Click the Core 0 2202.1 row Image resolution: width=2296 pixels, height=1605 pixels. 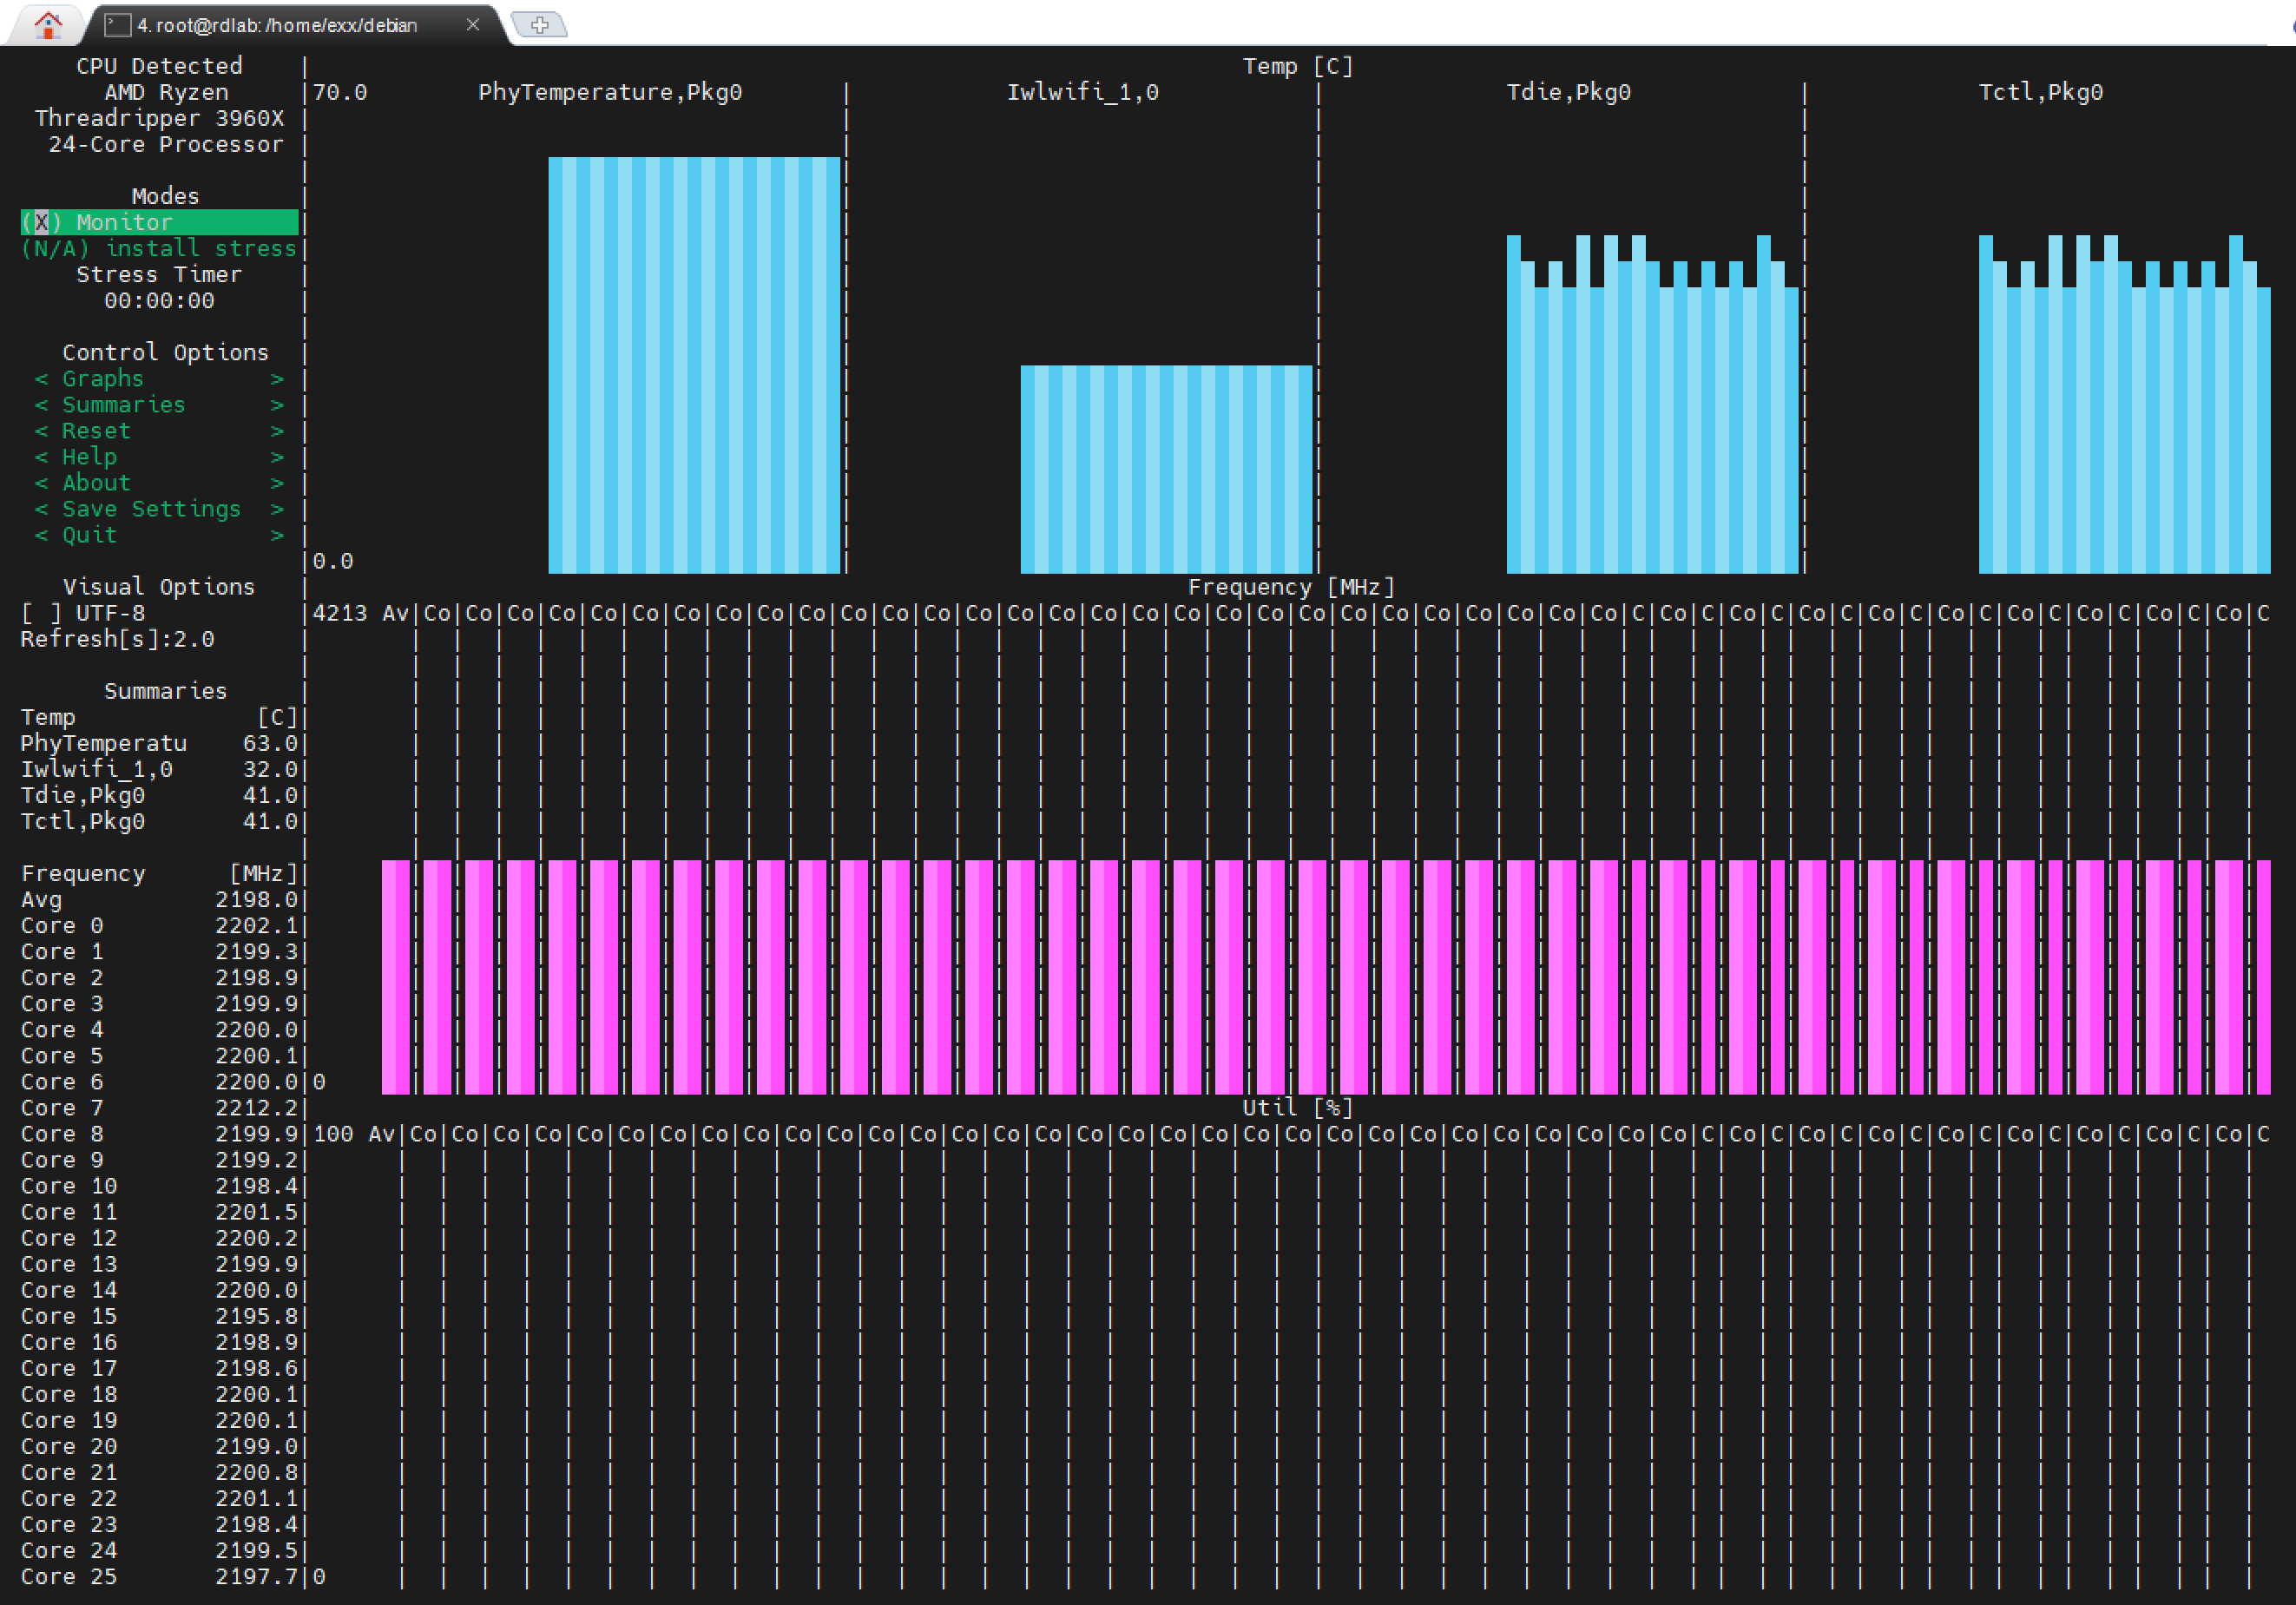pos(159,926)
